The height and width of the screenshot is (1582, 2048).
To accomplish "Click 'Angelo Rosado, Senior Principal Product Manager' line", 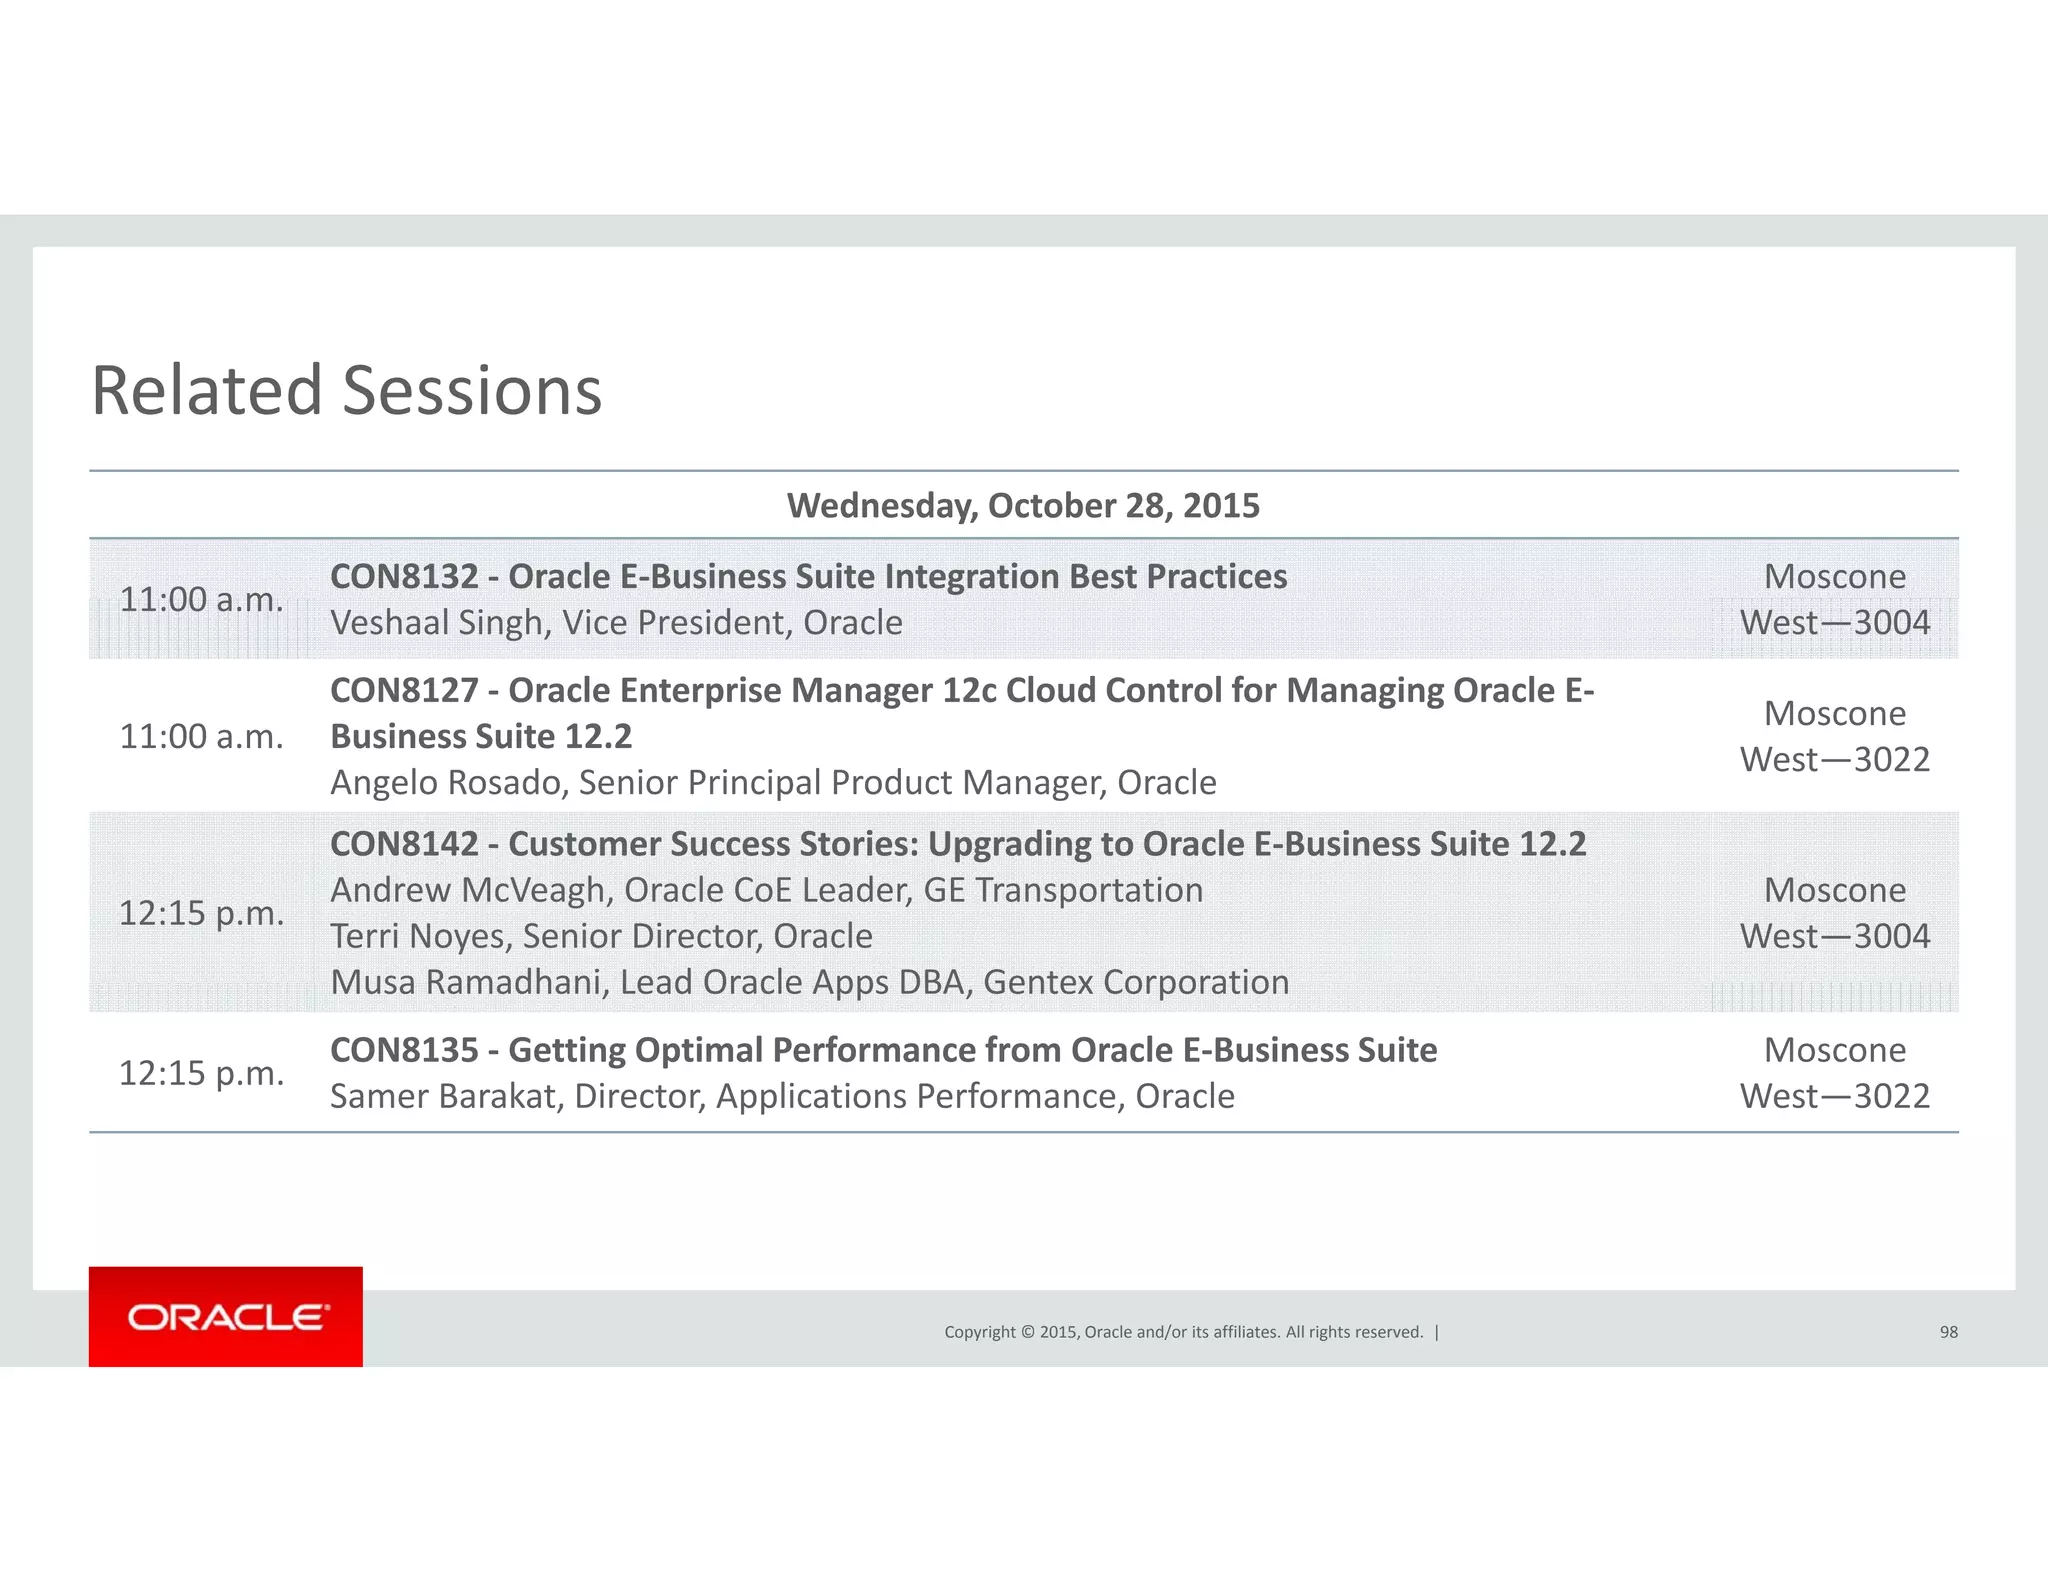I will [x=773, y=783].
